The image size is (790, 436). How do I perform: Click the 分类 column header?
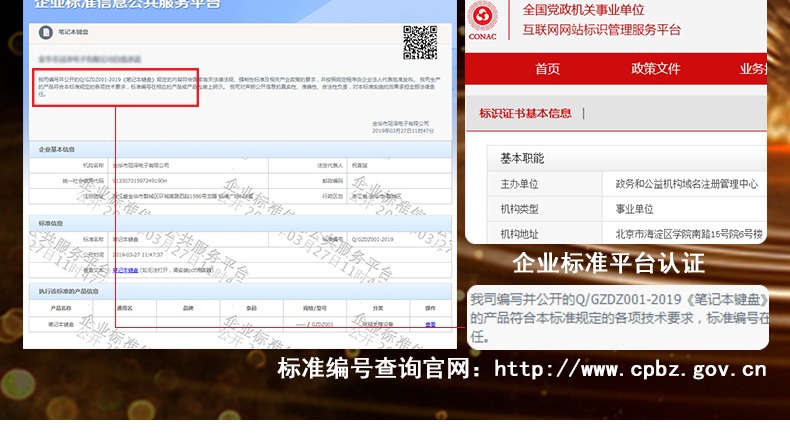click(x=378, y=308)
